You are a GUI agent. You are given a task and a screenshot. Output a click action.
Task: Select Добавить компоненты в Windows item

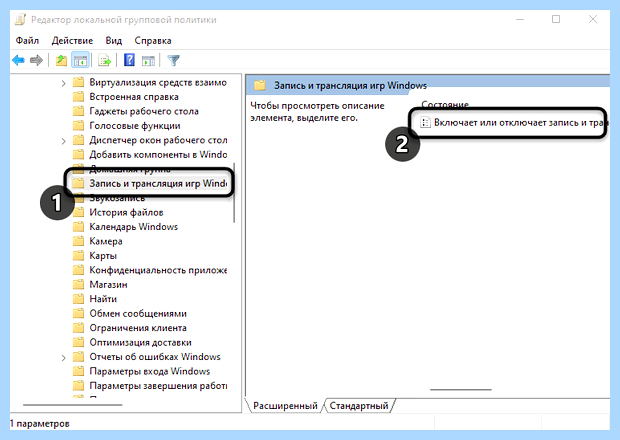click(158, 154)
